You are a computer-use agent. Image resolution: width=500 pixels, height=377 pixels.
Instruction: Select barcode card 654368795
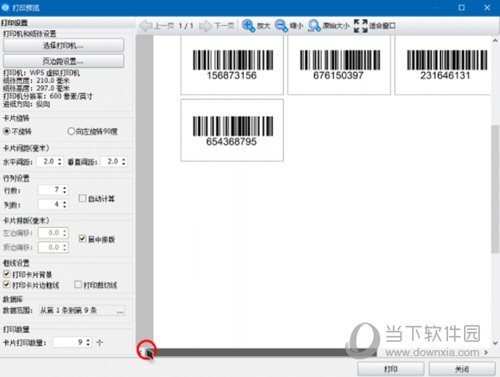click(x=232, y=130)
